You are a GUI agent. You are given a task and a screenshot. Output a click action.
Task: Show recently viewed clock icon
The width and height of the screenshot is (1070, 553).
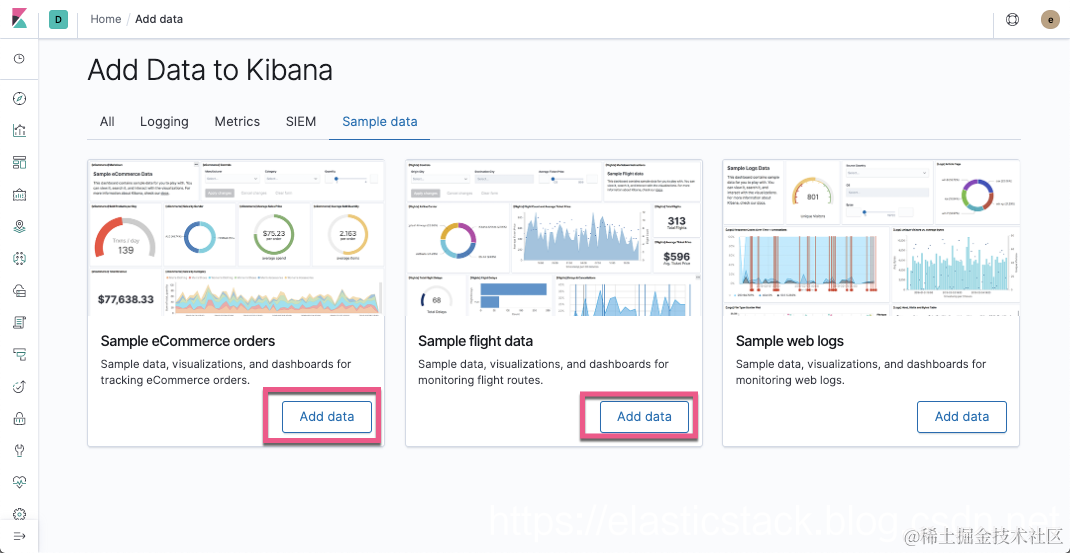[19, 59]
